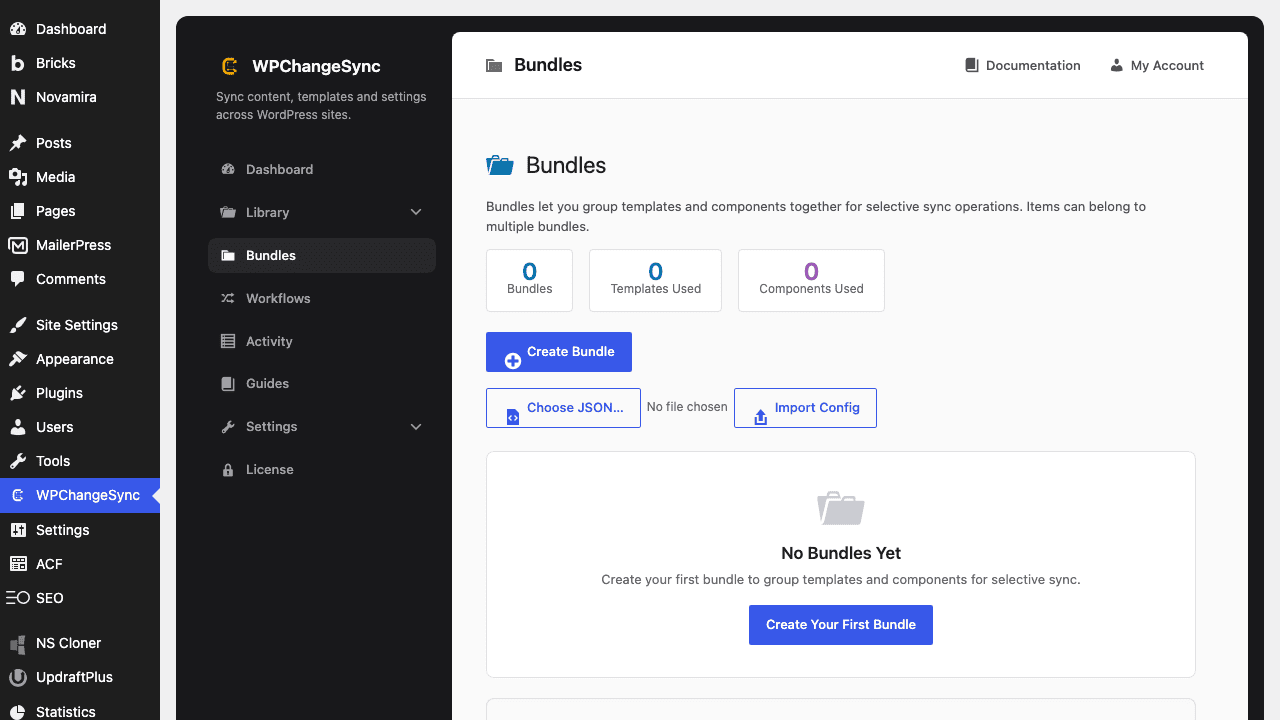The width and height of the screenshot is (1280, 720).
Task: Click the WordPress Dashboard gauge icon
Action: pyautogui.click(x=18, y=29)
